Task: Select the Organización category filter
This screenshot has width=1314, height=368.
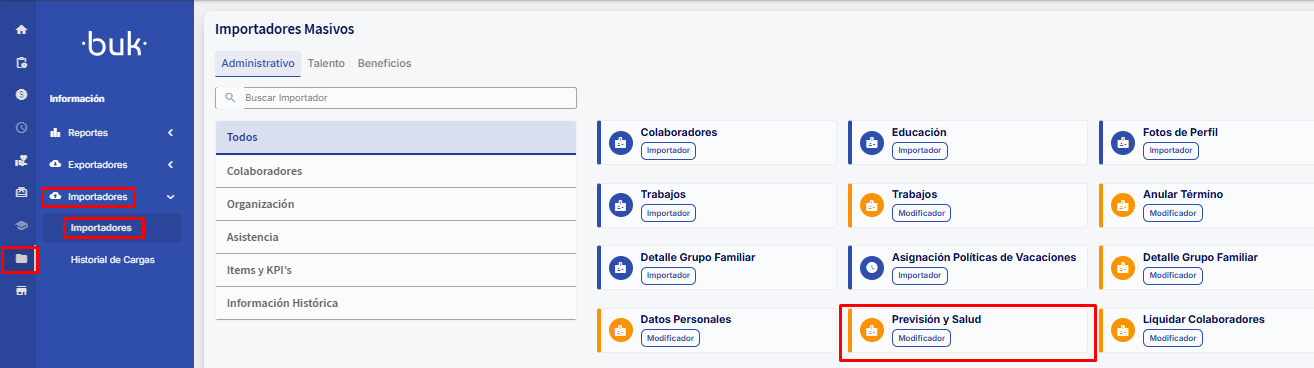Action: click(x=396, y=204)
